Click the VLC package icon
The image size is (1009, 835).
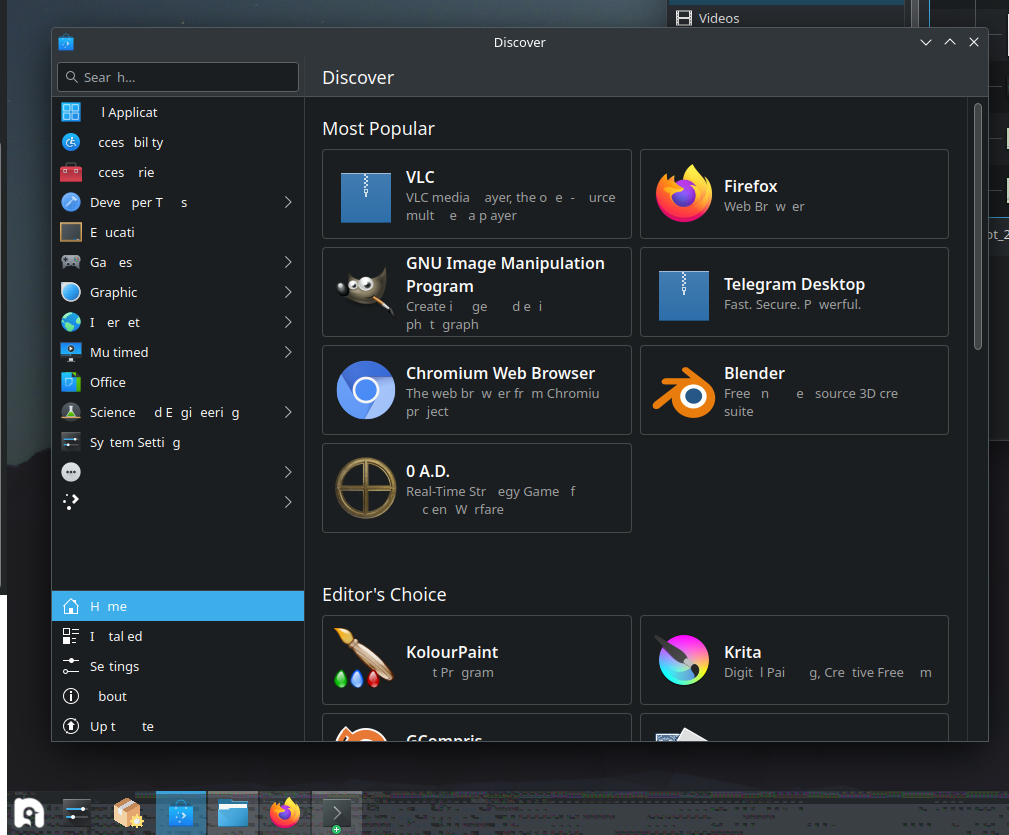coord(366,197)
